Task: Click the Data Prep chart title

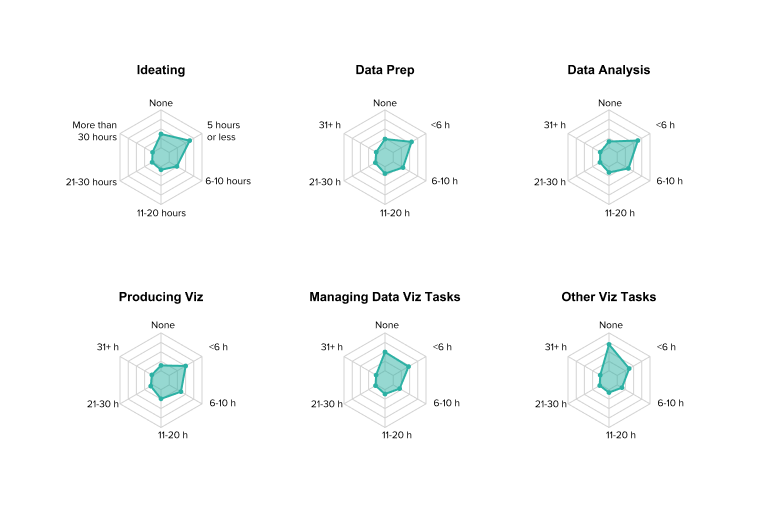Action: point(385,70)
